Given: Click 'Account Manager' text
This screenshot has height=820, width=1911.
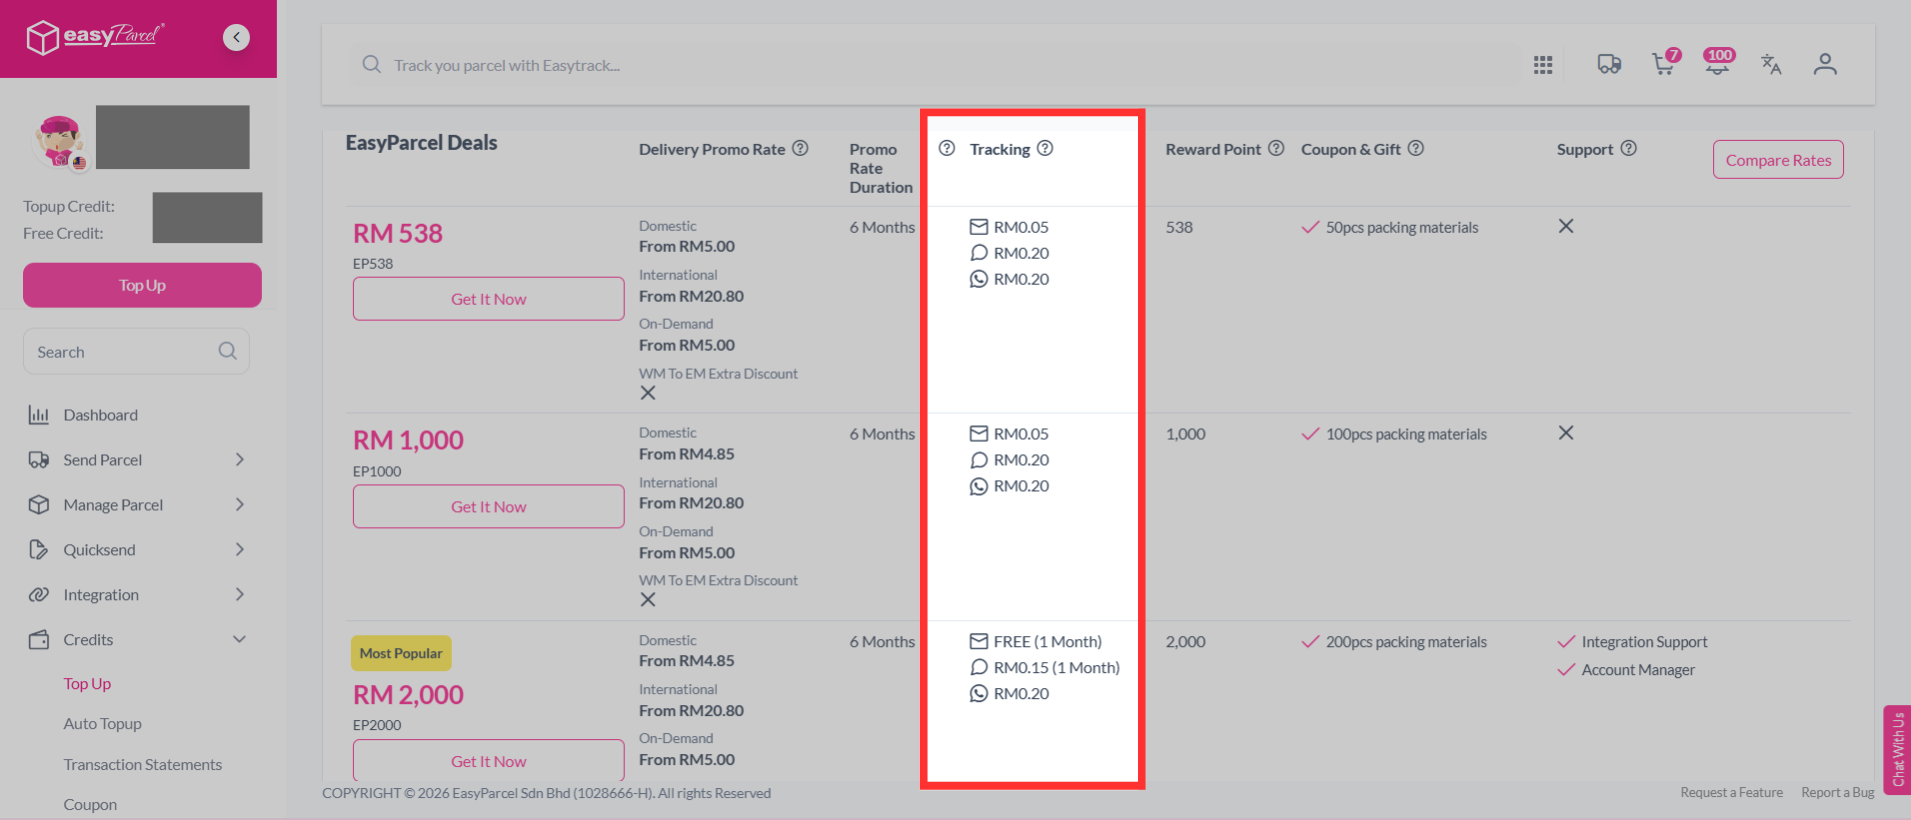Looking at the screenshot, I should pos(1638,670).
